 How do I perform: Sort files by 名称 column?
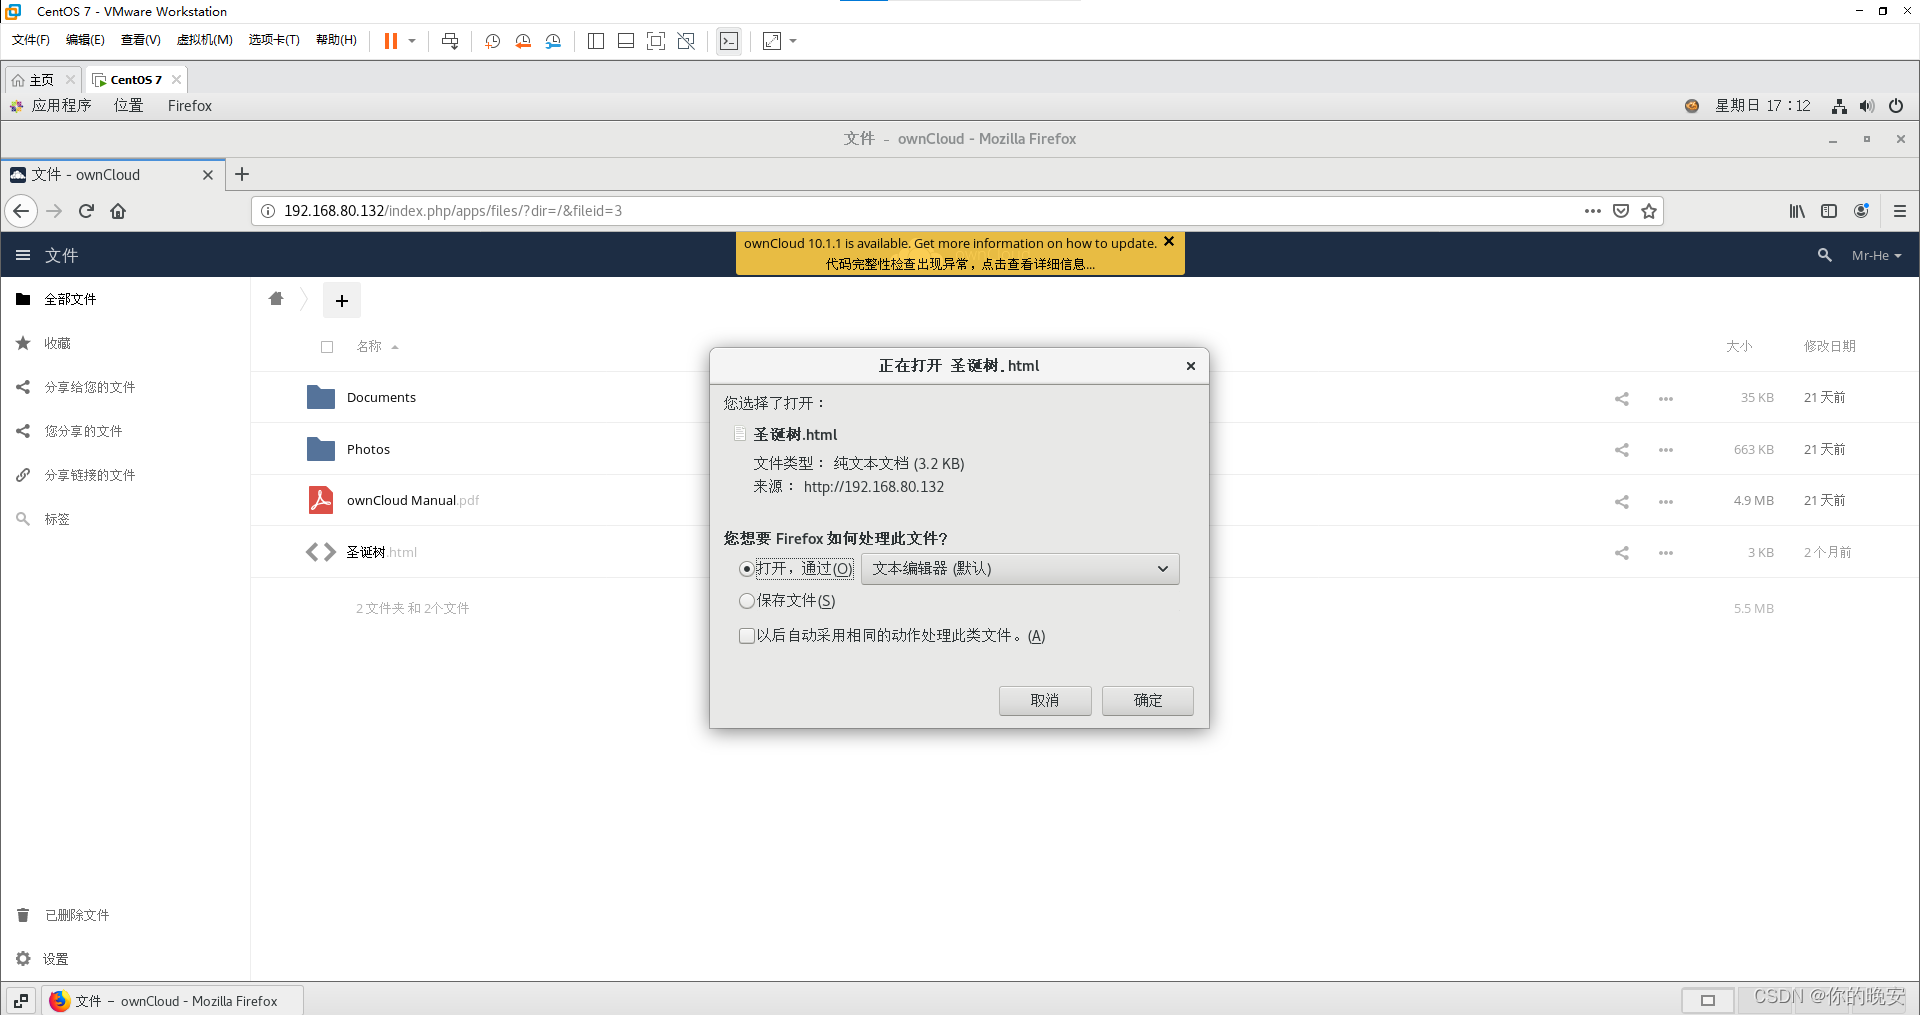click(x=369, y=347)
